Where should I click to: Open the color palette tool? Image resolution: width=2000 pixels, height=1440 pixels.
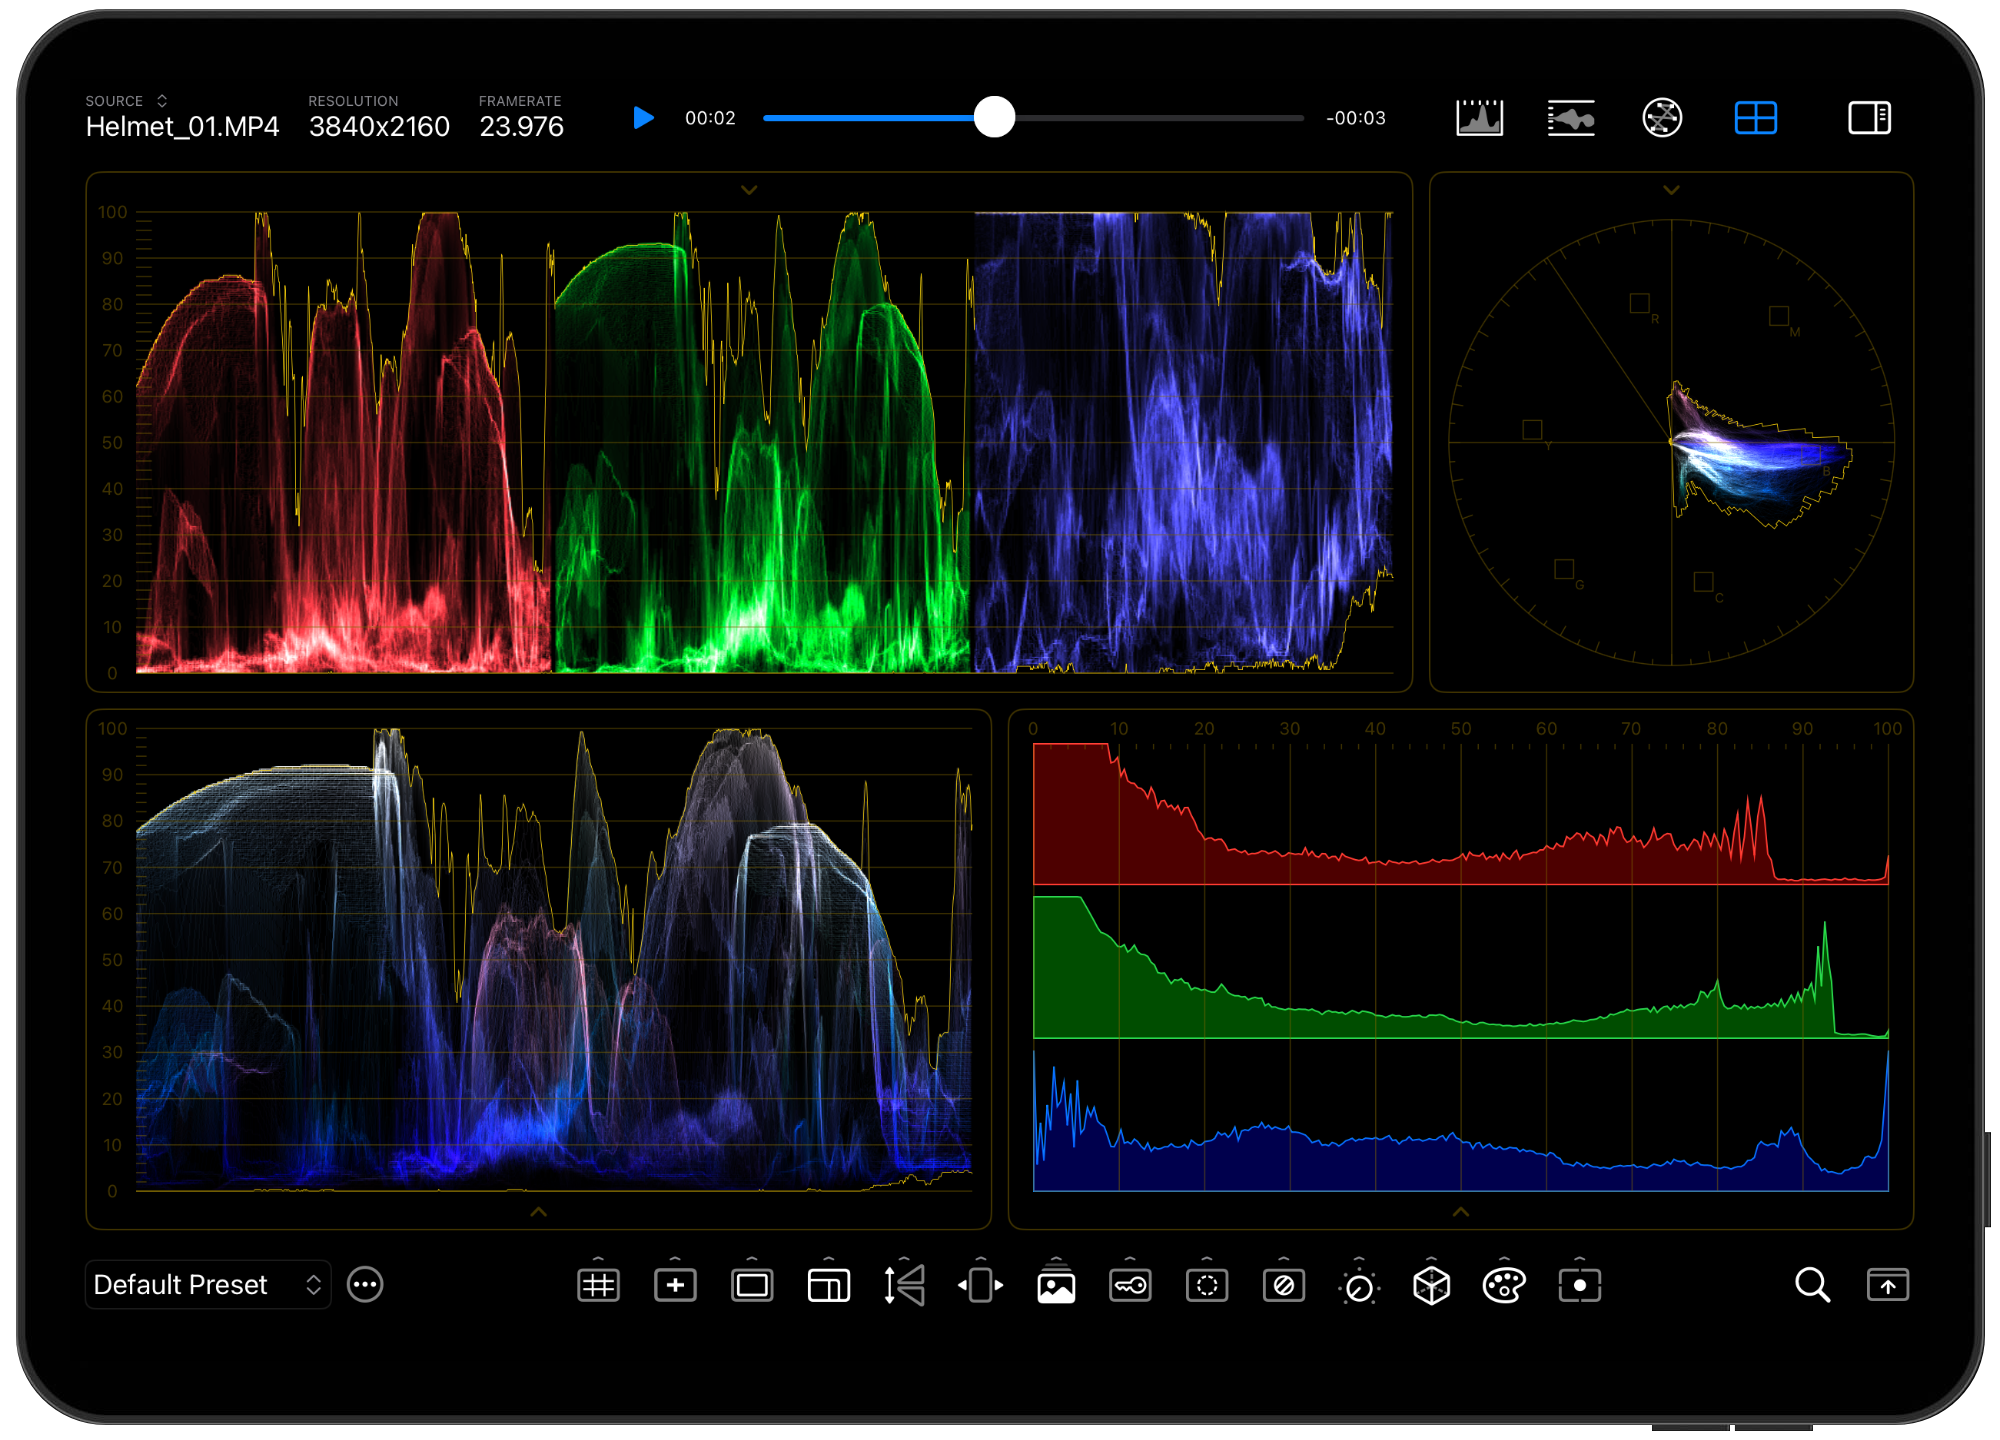point(1504,1285)
